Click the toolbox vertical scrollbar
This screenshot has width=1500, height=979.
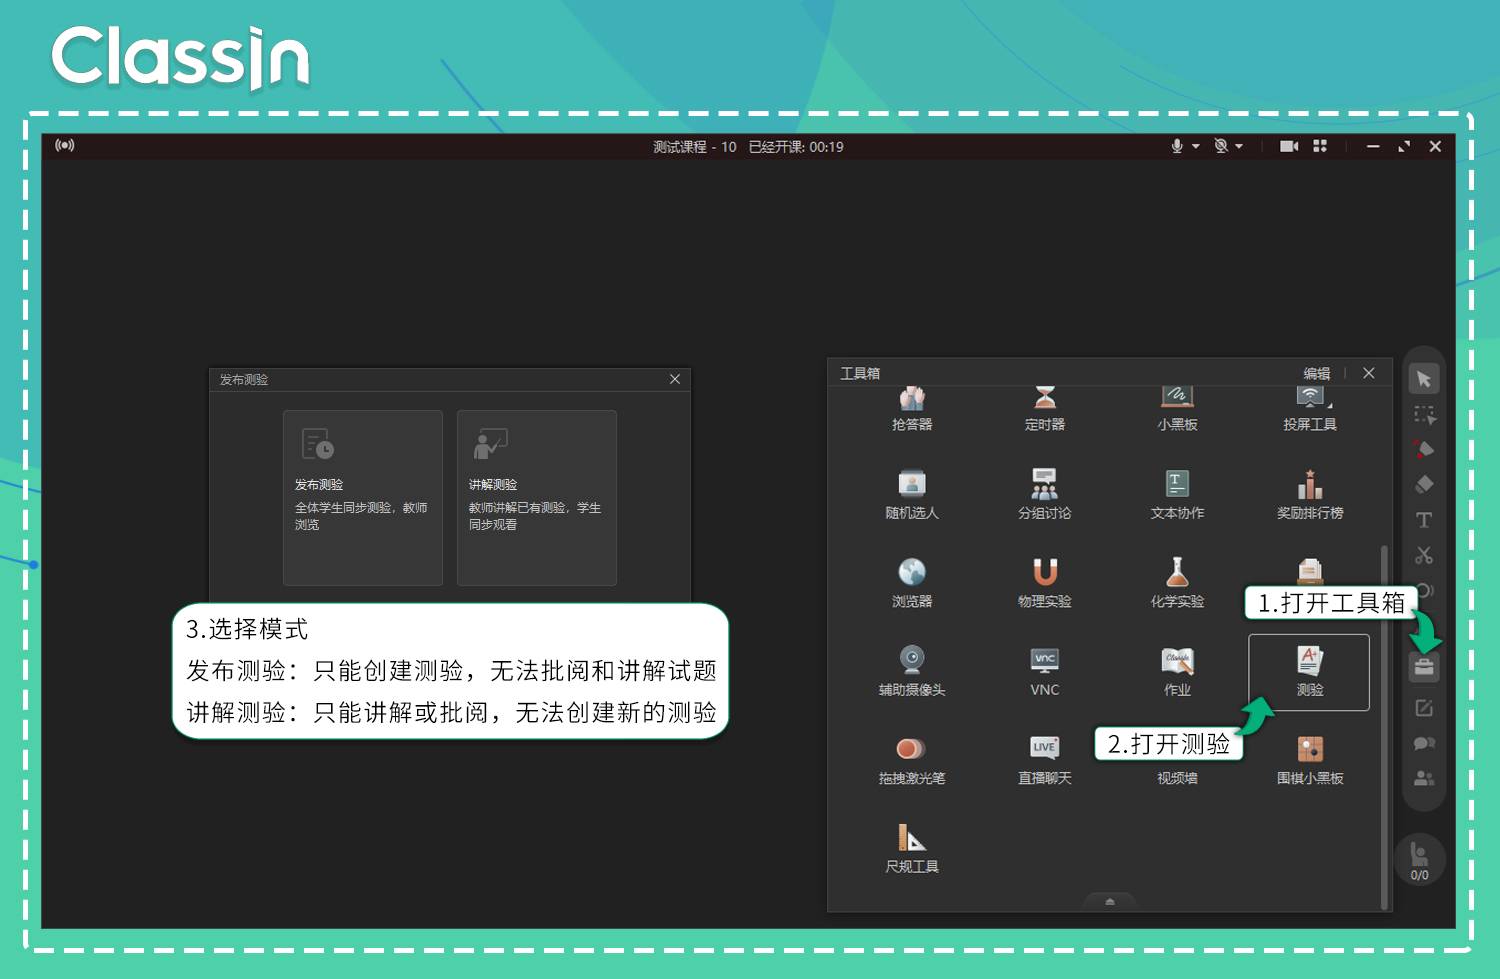tap(1384, 727)
